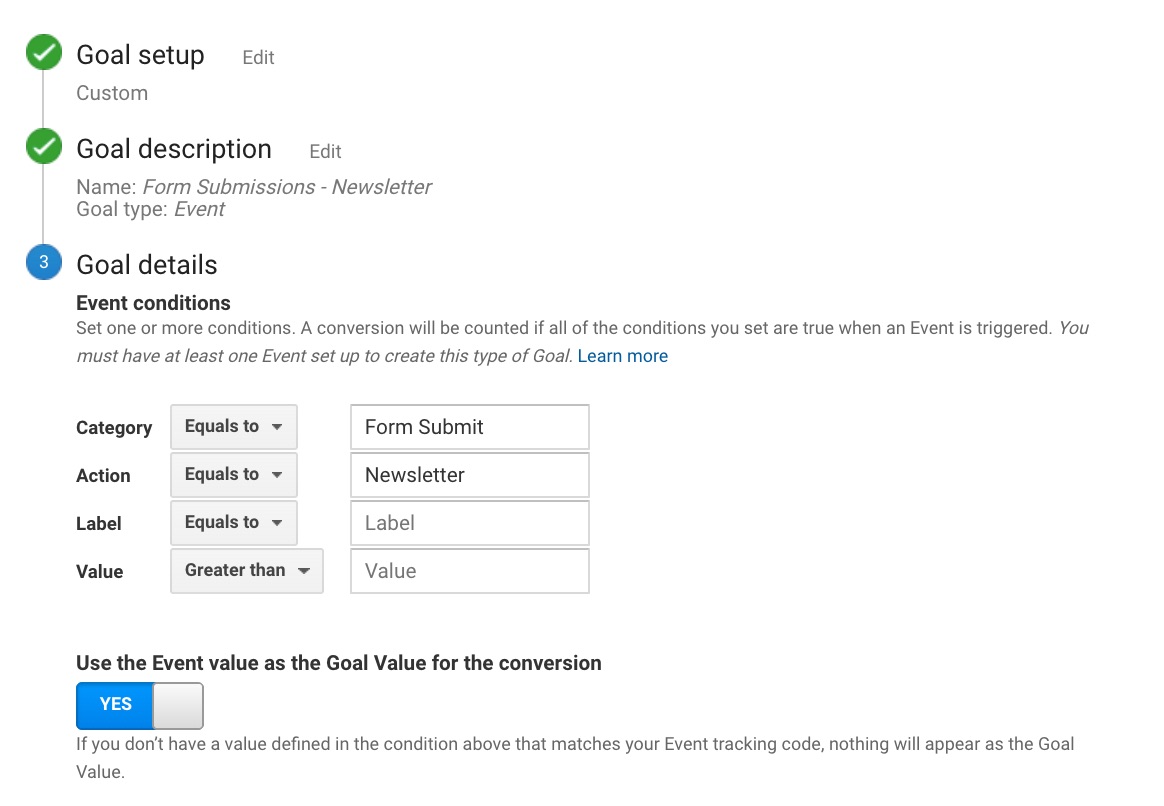Image resolution: width=1164 pixels, height=806 pixels.
Task: Click the Event conditions subheading
Action: coord(154,303)
